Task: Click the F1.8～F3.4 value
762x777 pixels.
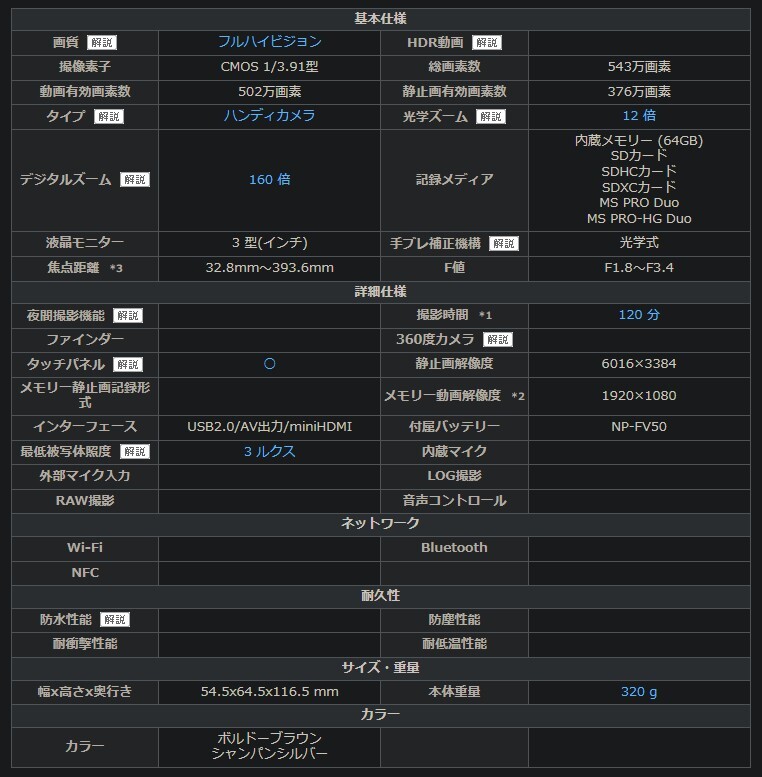Action: tap(639, 268)
